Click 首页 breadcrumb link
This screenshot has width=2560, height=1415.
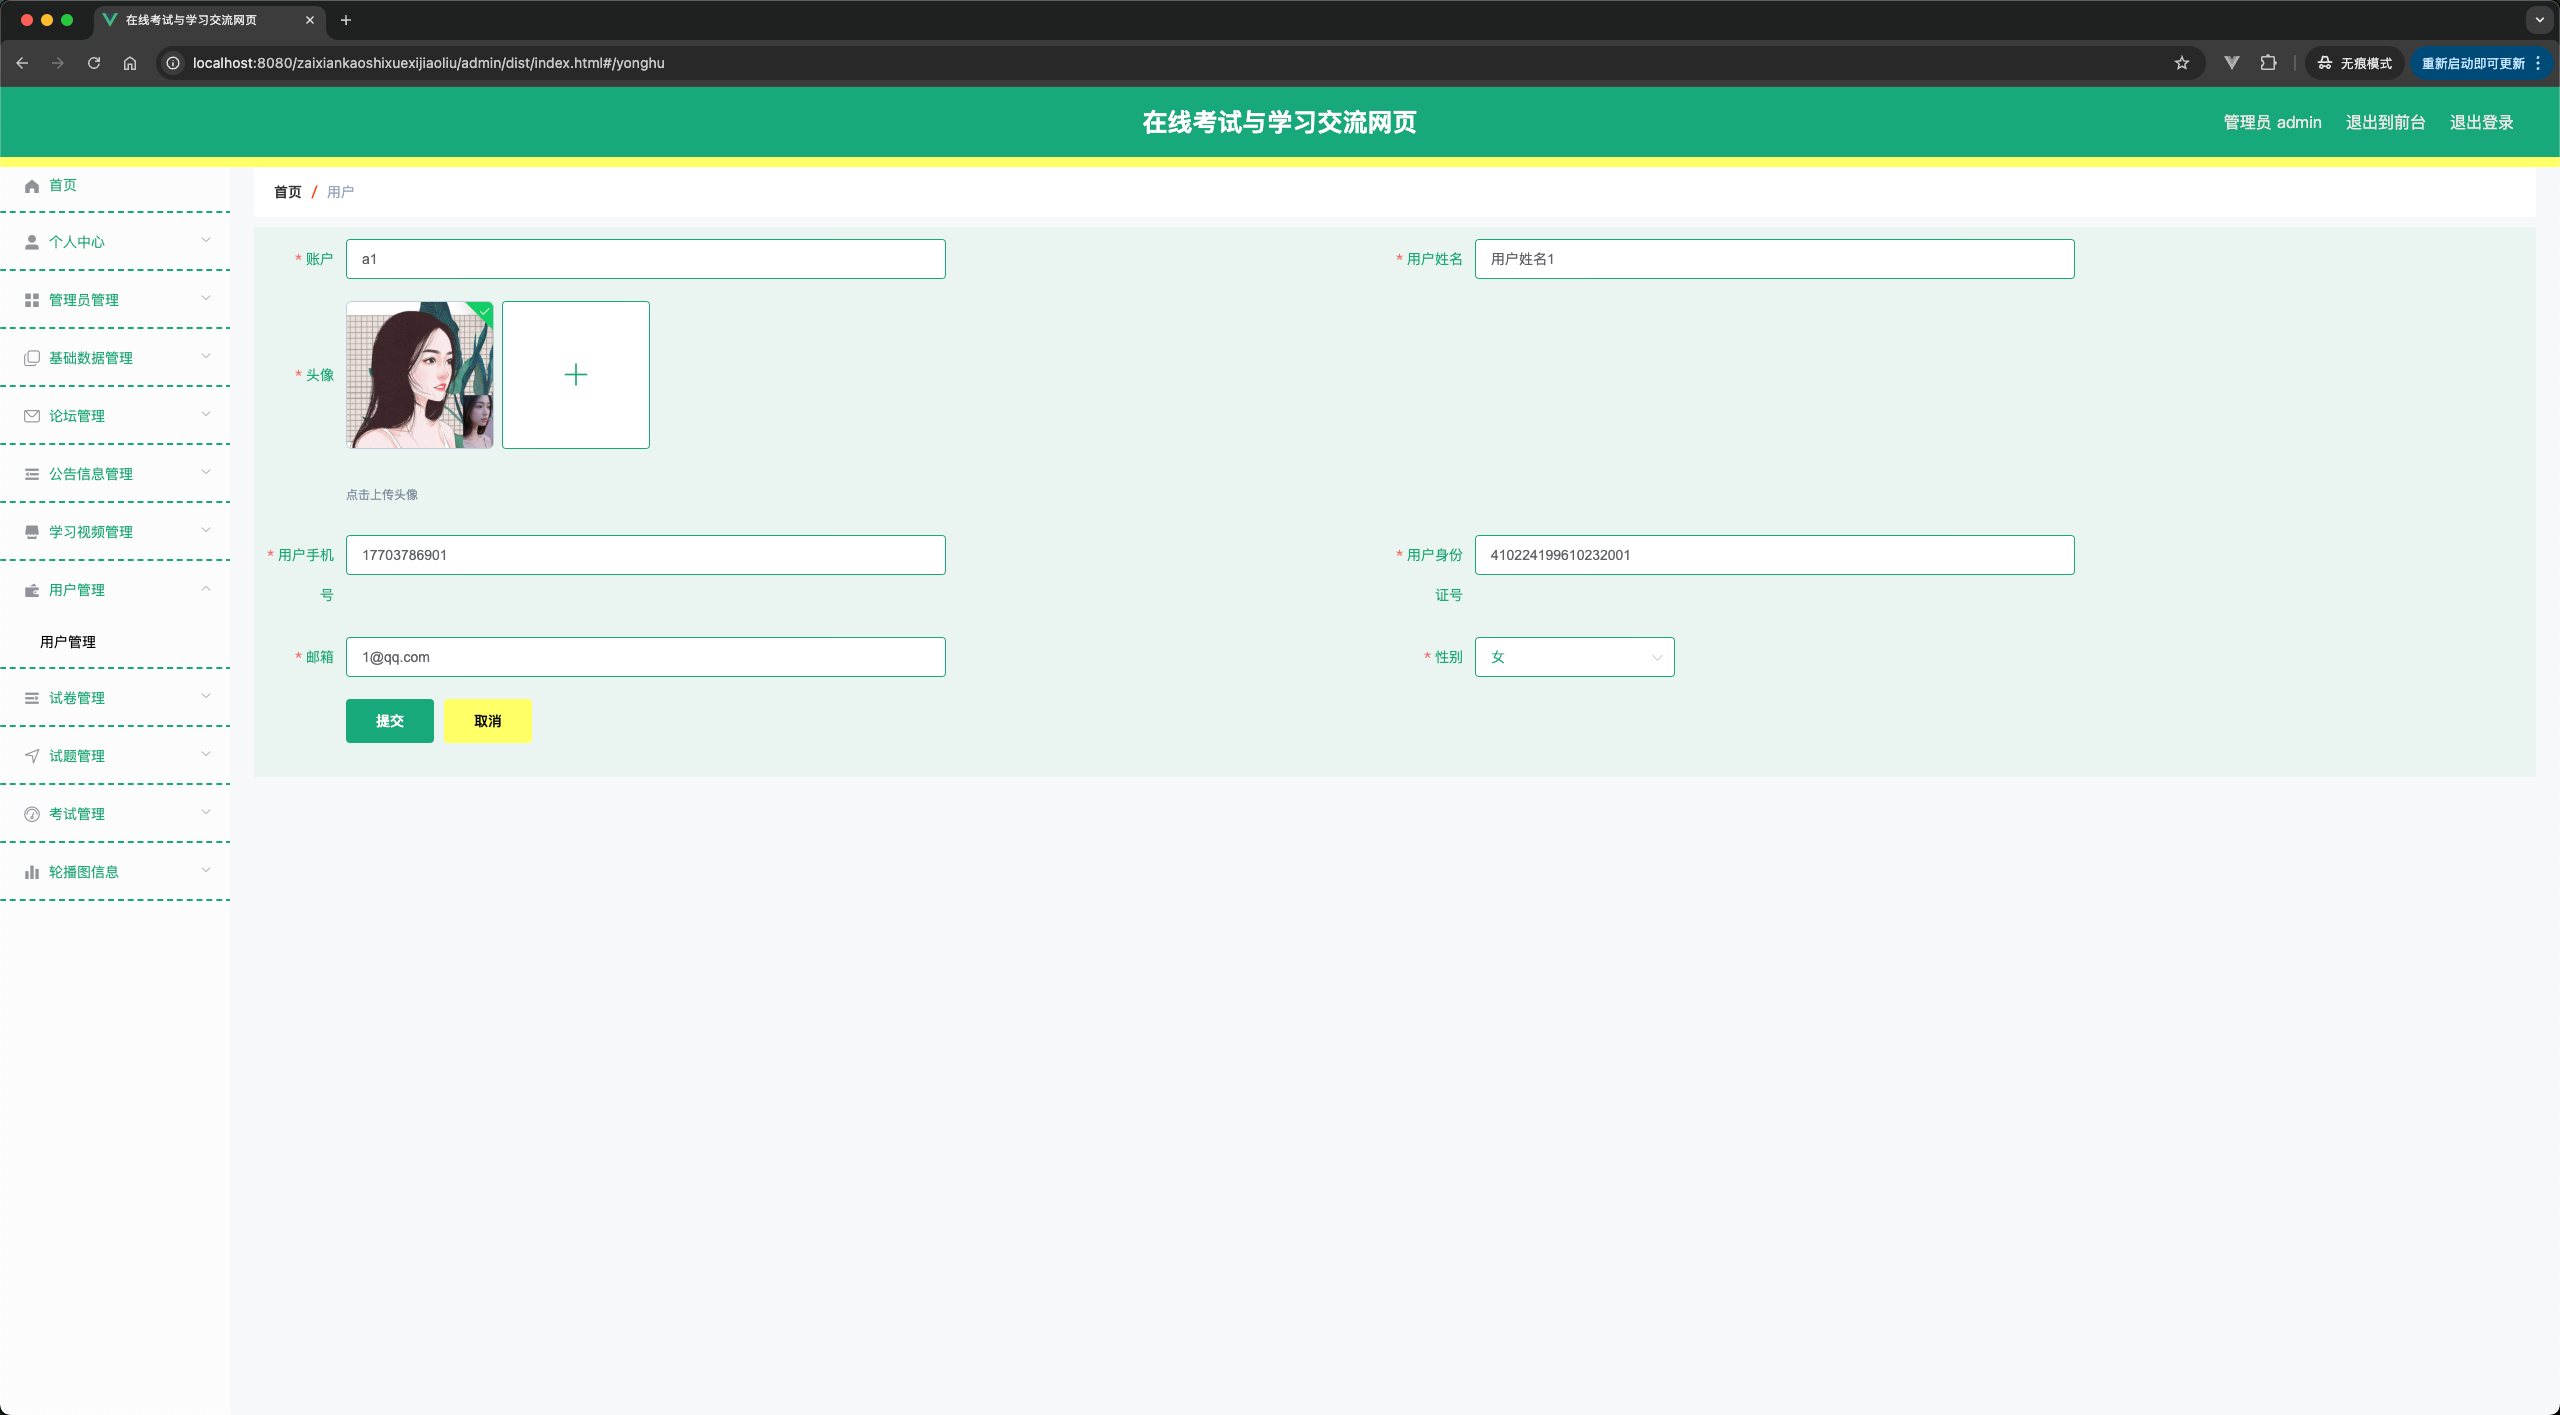click(x=288, y=192)
